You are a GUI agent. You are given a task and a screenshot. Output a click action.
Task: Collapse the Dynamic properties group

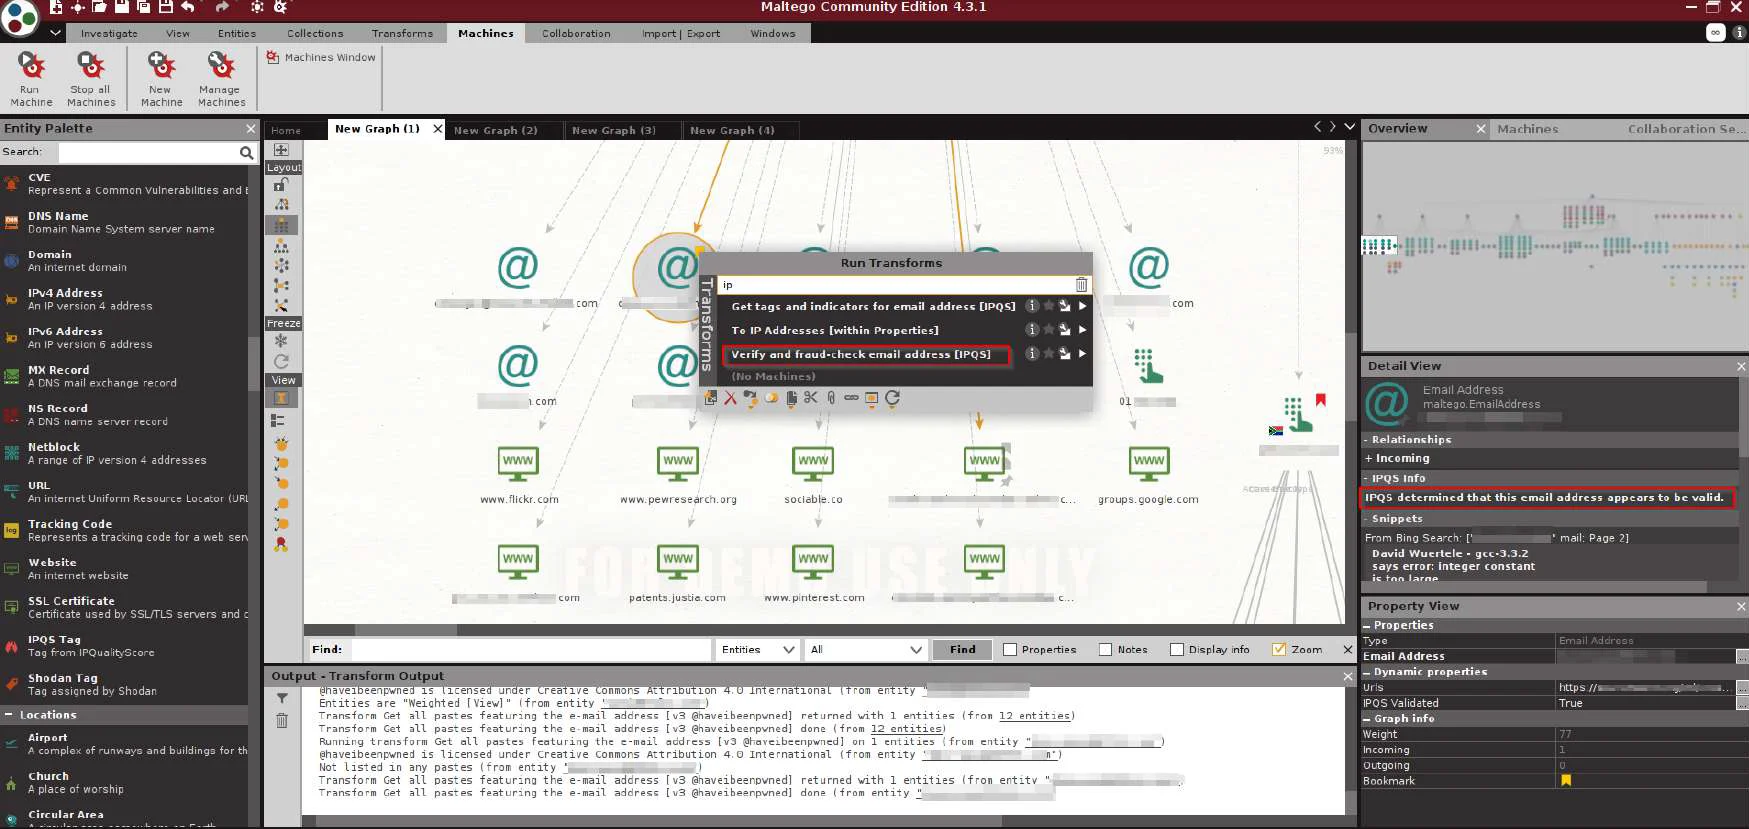click(x=1367, y=672)
